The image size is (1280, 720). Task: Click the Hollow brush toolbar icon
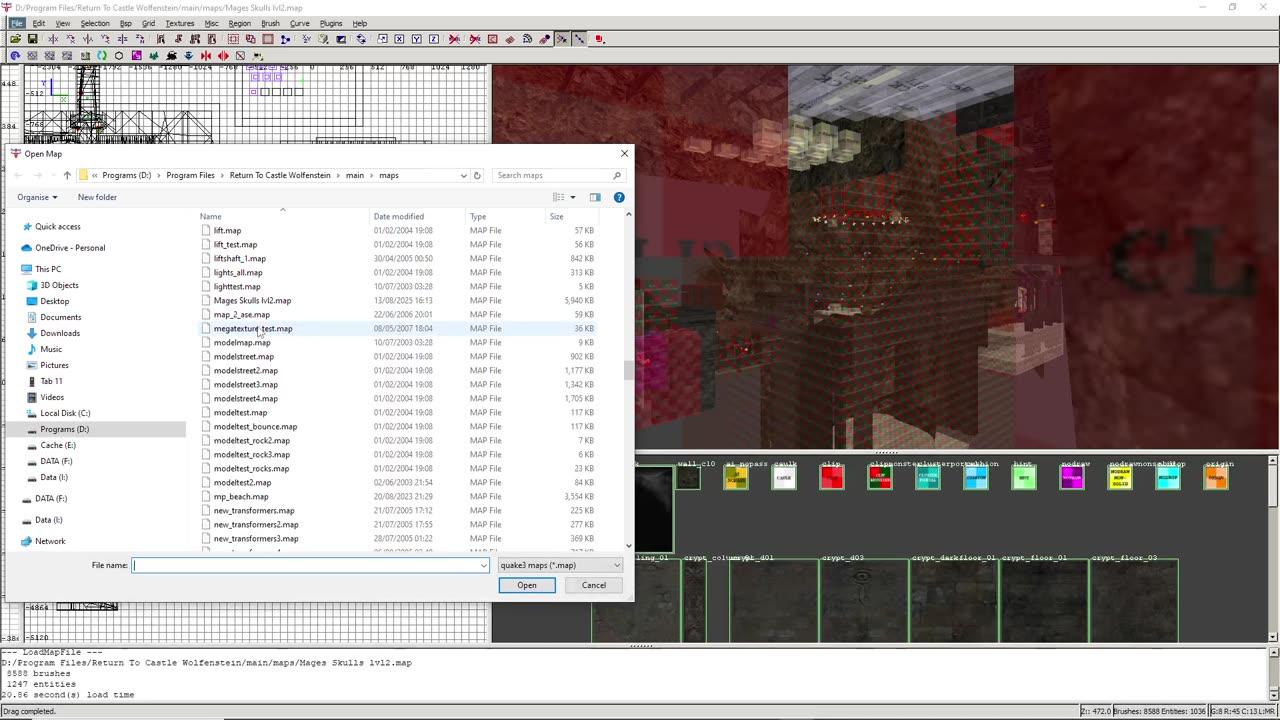tap(267, 39)
